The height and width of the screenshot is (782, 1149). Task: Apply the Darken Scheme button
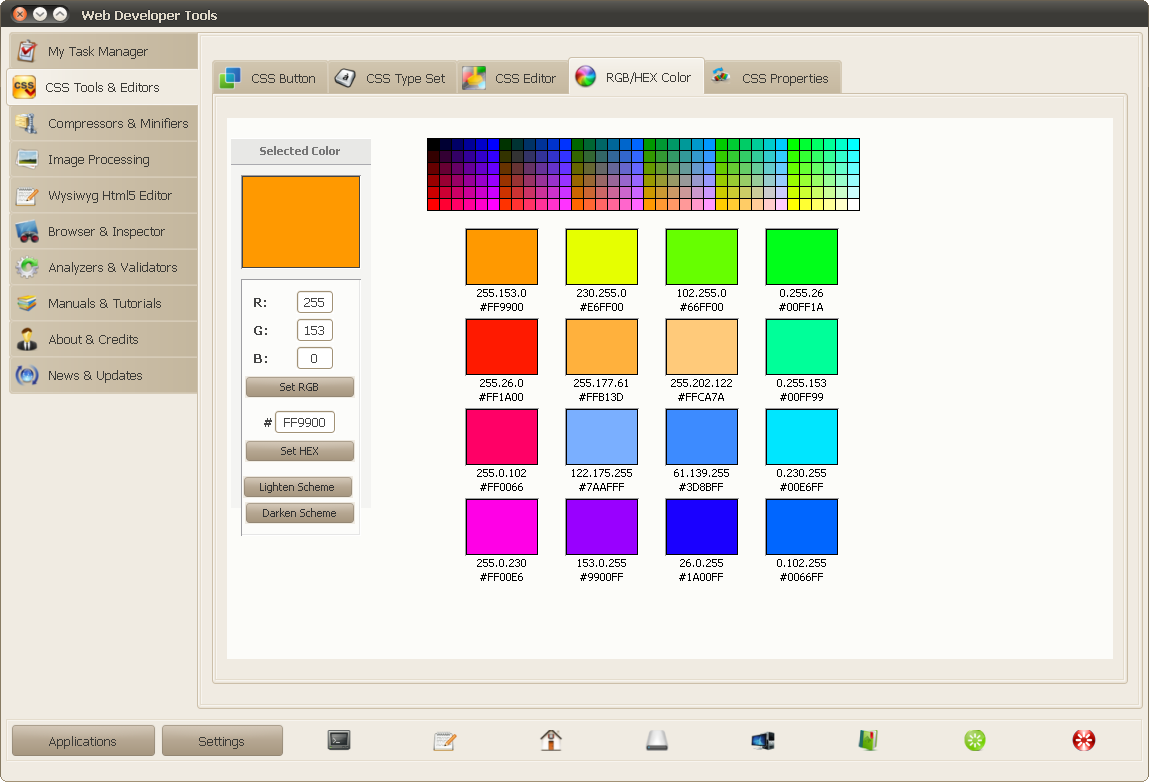[x=299, y=513]
